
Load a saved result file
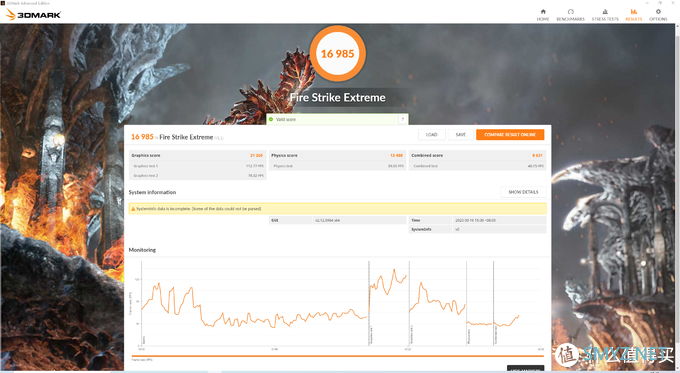pyautogui.click(x=432, y=134)
